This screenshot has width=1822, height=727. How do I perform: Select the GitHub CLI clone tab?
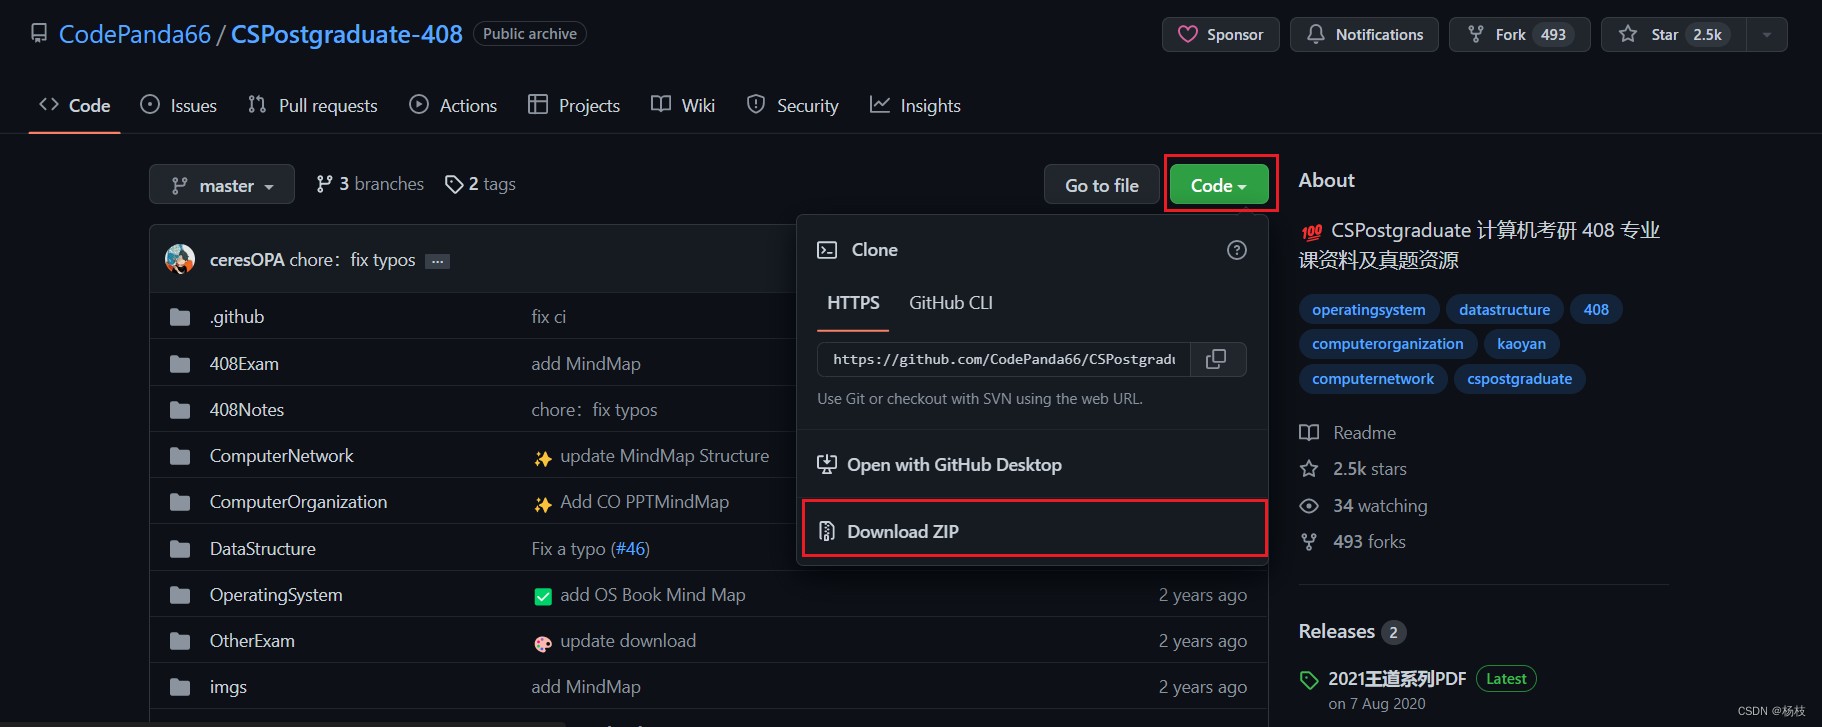point(951,303)
